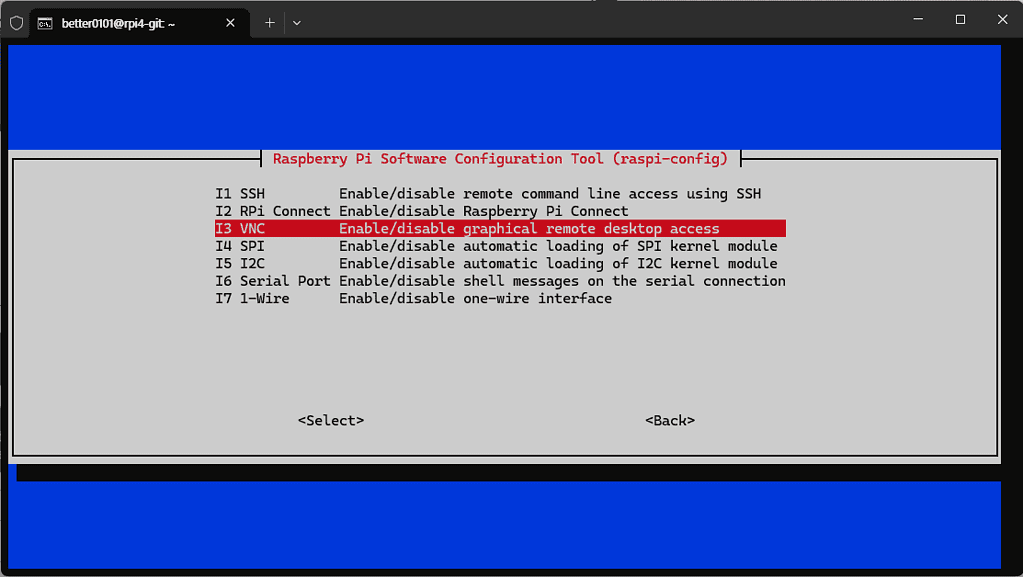
Task: Maximize the terminal window
Action: [960, 20]
